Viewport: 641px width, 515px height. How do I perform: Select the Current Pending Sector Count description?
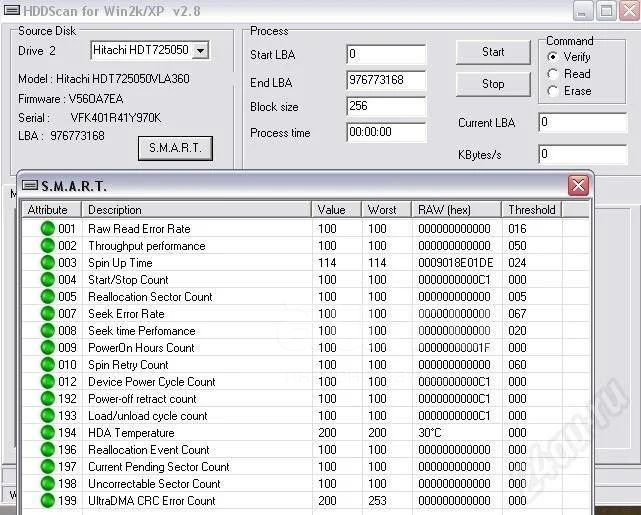coord(159,467)
